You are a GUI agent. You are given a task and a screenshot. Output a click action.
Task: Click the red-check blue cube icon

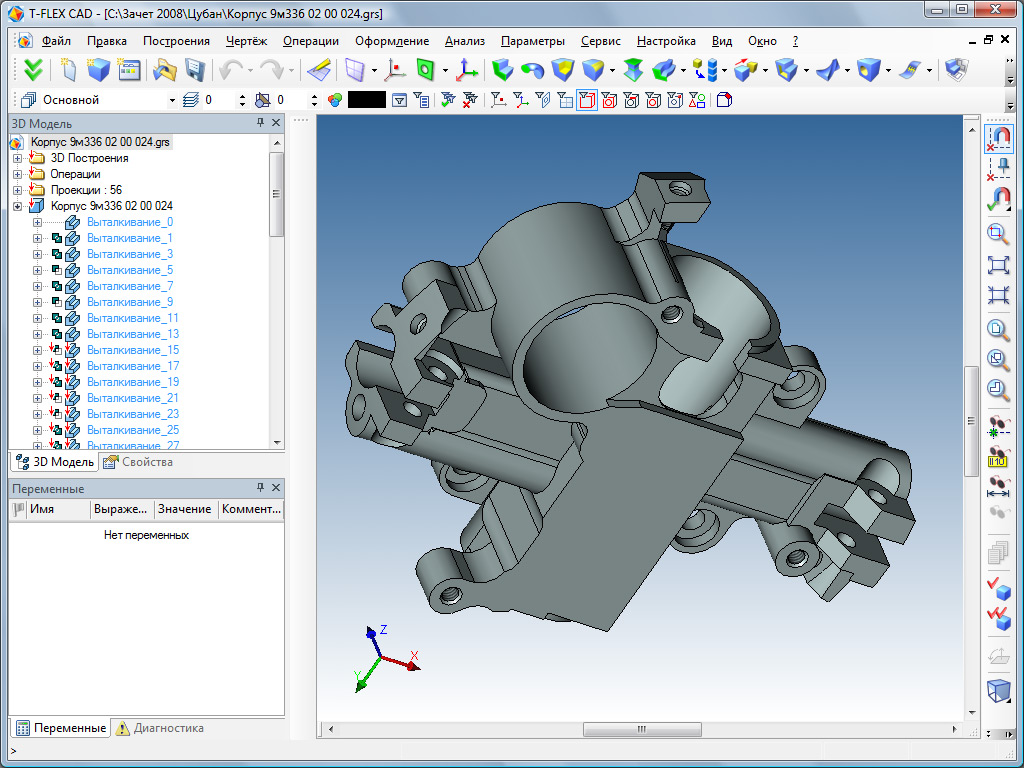pos(998,588)
